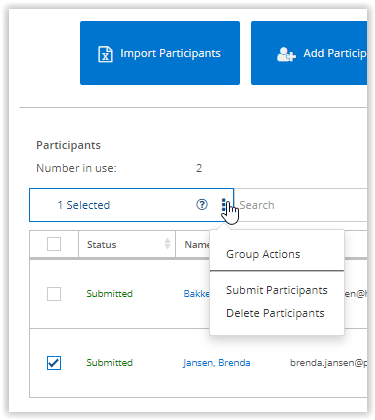The width and height of the screenshot is (375, 420).
Task: Choose Delete Participants from the menu
Action: pyautogui.click(x=275, y=313)
